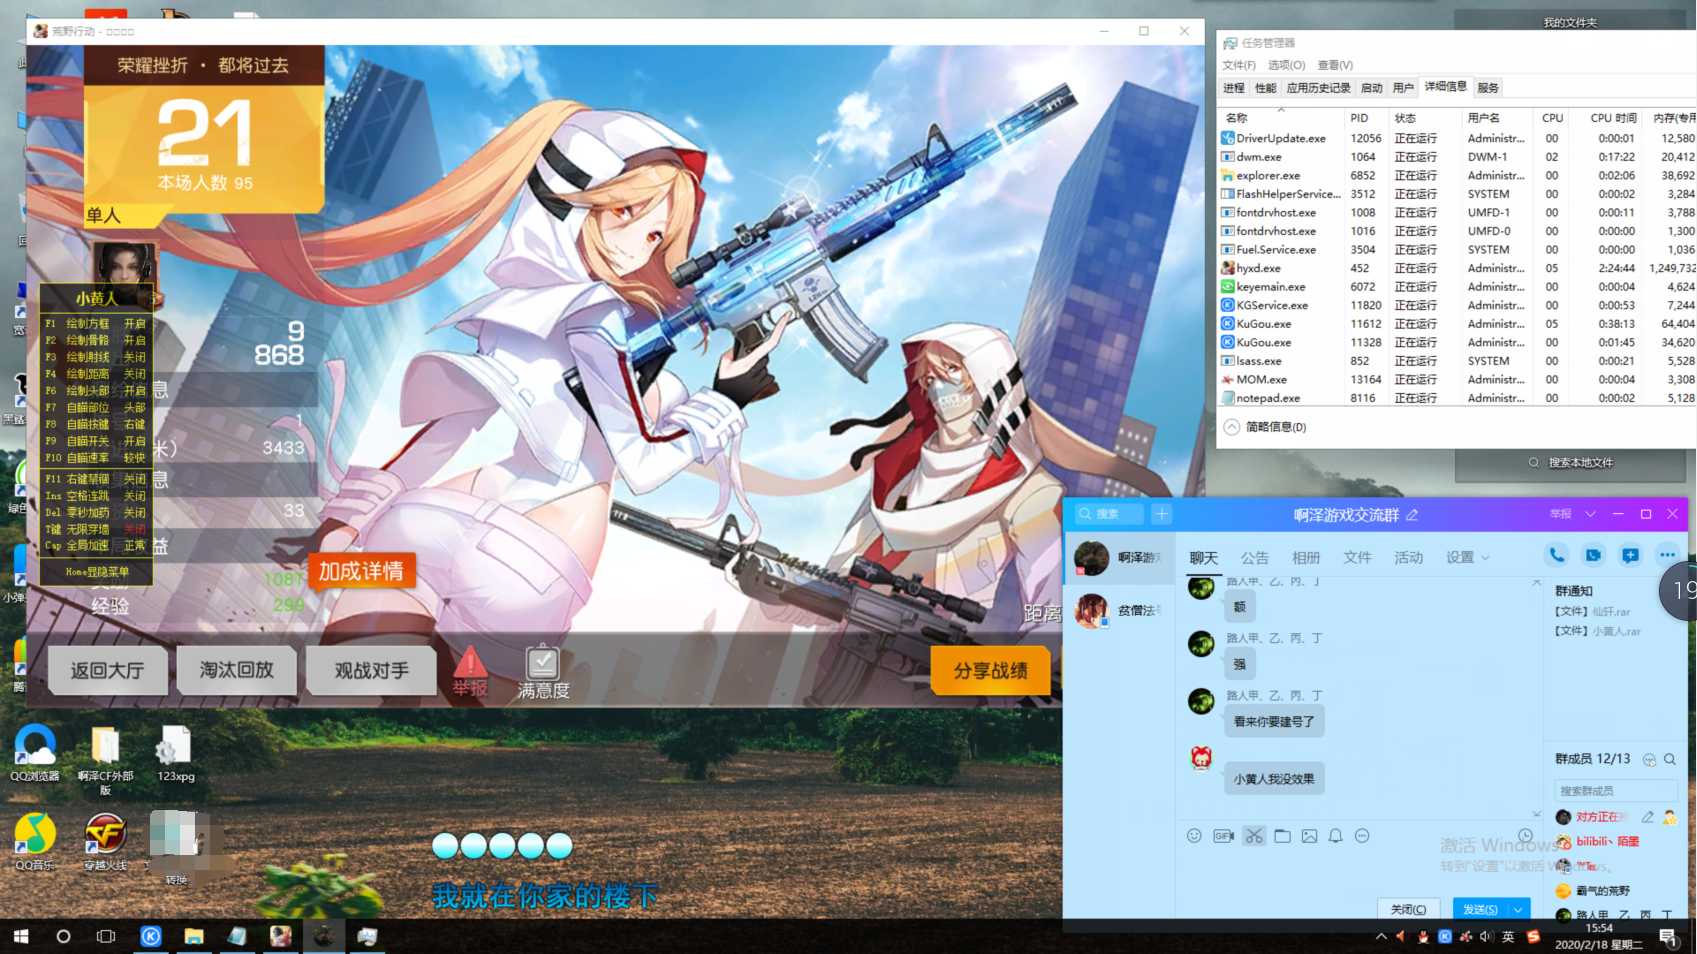The height and width of the screenshot is (954, 1697).
Task: Click the red 举报 report icon in game
Action: point(470,671)
